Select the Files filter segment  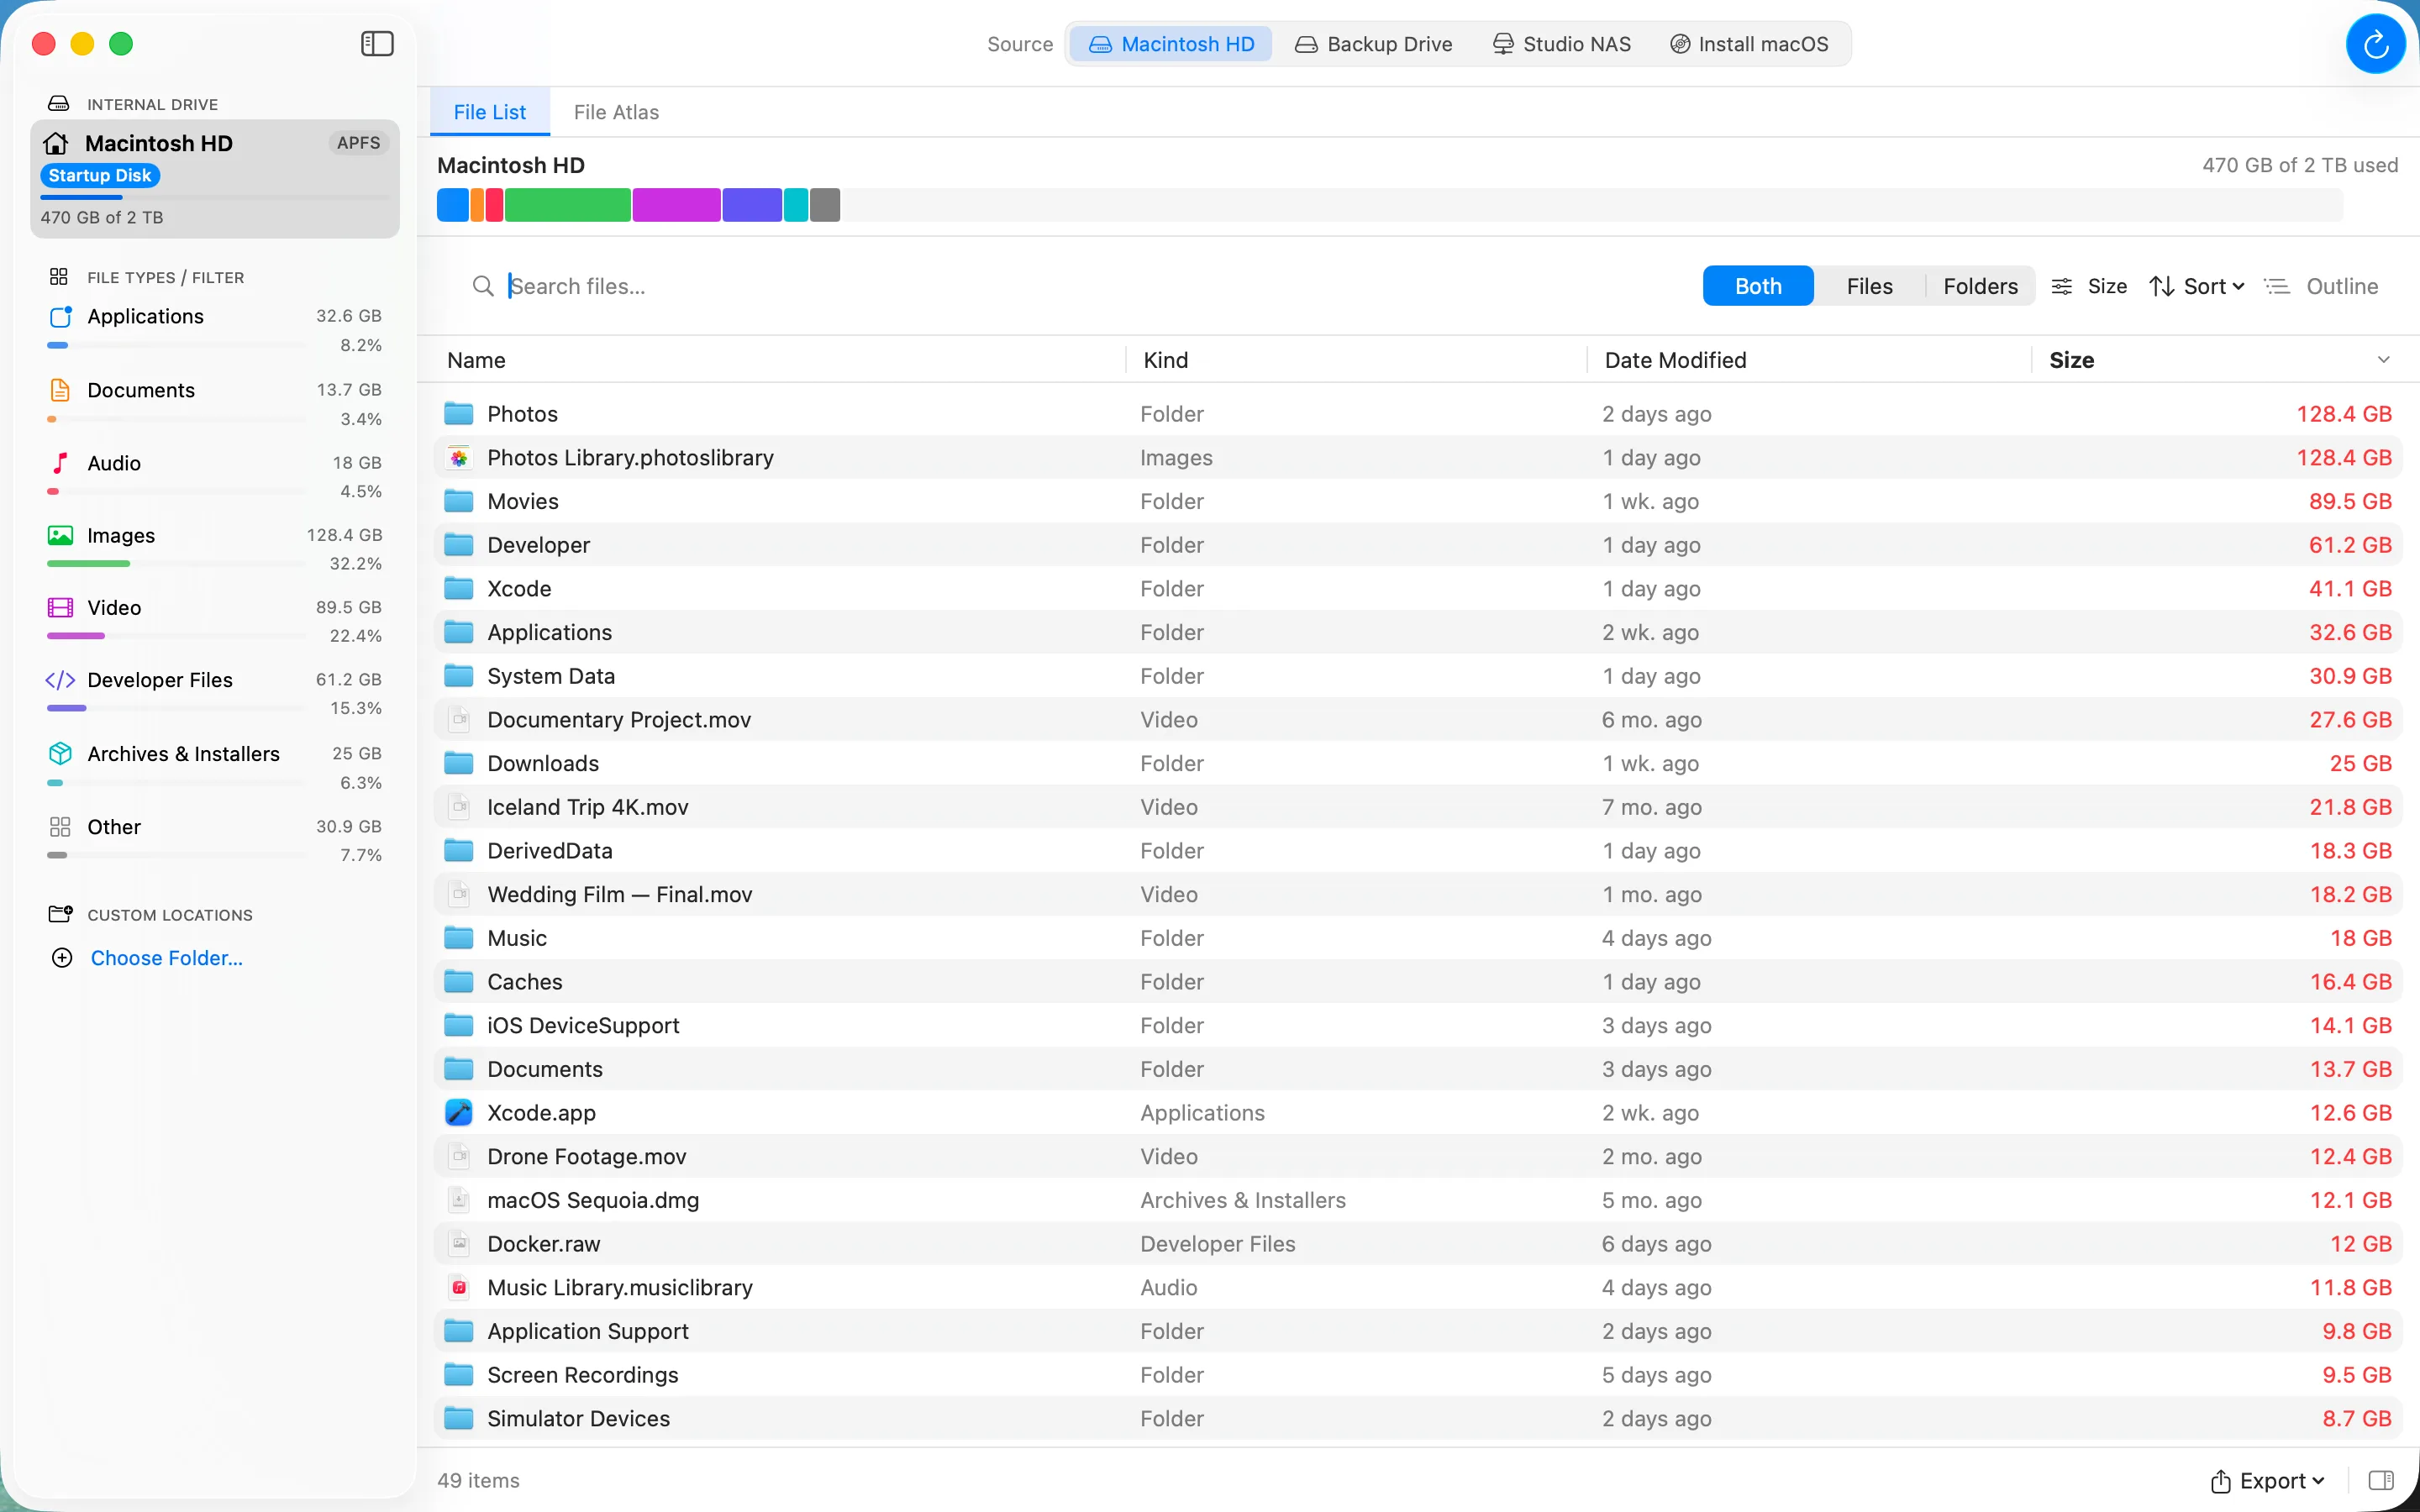(1869, 286)
